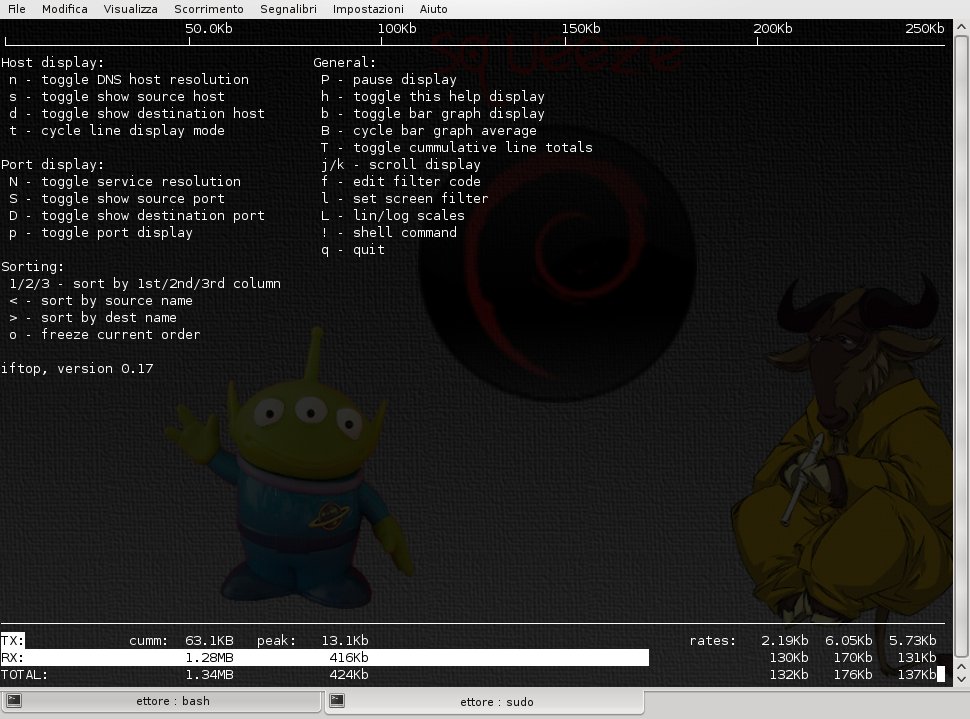Click the 'sort by source name' line

pyautogui.click(x=101, y=301)
